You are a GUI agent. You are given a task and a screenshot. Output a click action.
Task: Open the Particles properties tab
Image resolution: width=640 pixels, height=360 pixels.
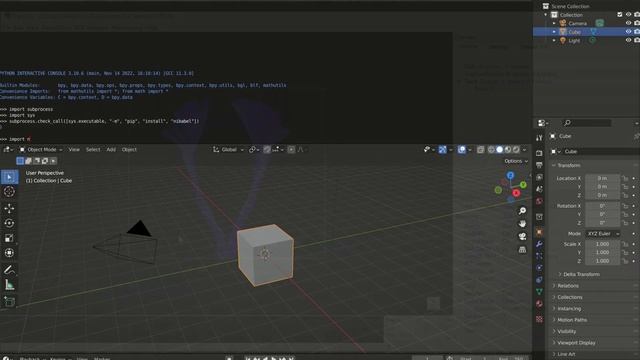point(539,256)
